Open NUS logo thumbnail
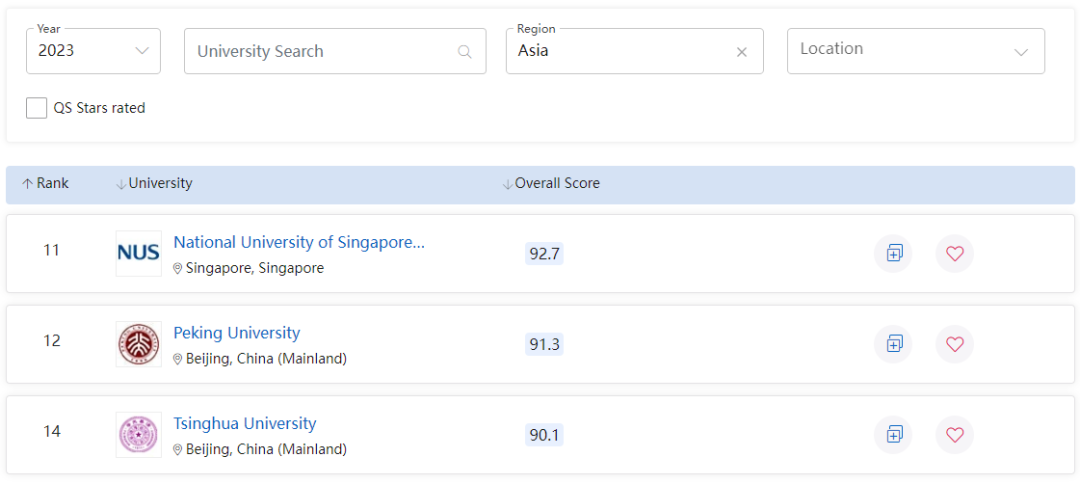The height and width of the screenshot is (484, 1080). click(138, 253)
